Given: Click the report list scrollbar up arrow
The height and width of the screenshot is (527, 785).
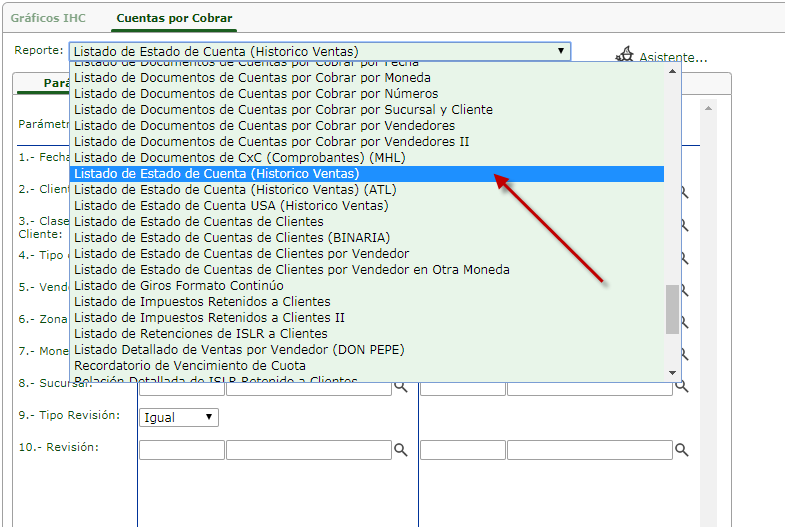Looking at the screenshot, I should [673, 71].
